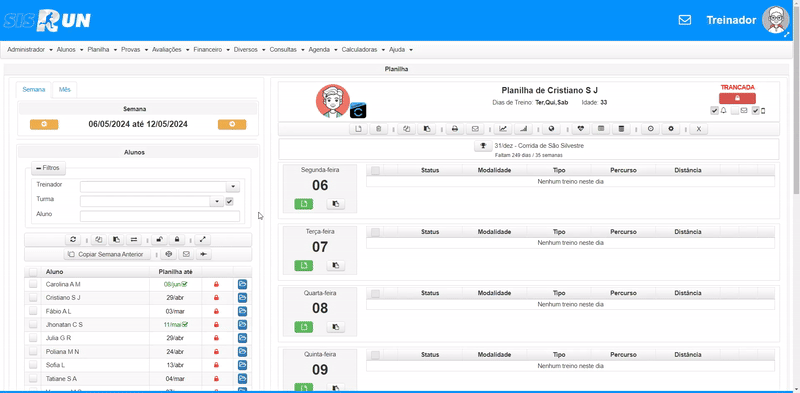
Task: Click the unlock padlock icon in Alunos toolbar
Action: click(159, 239)
